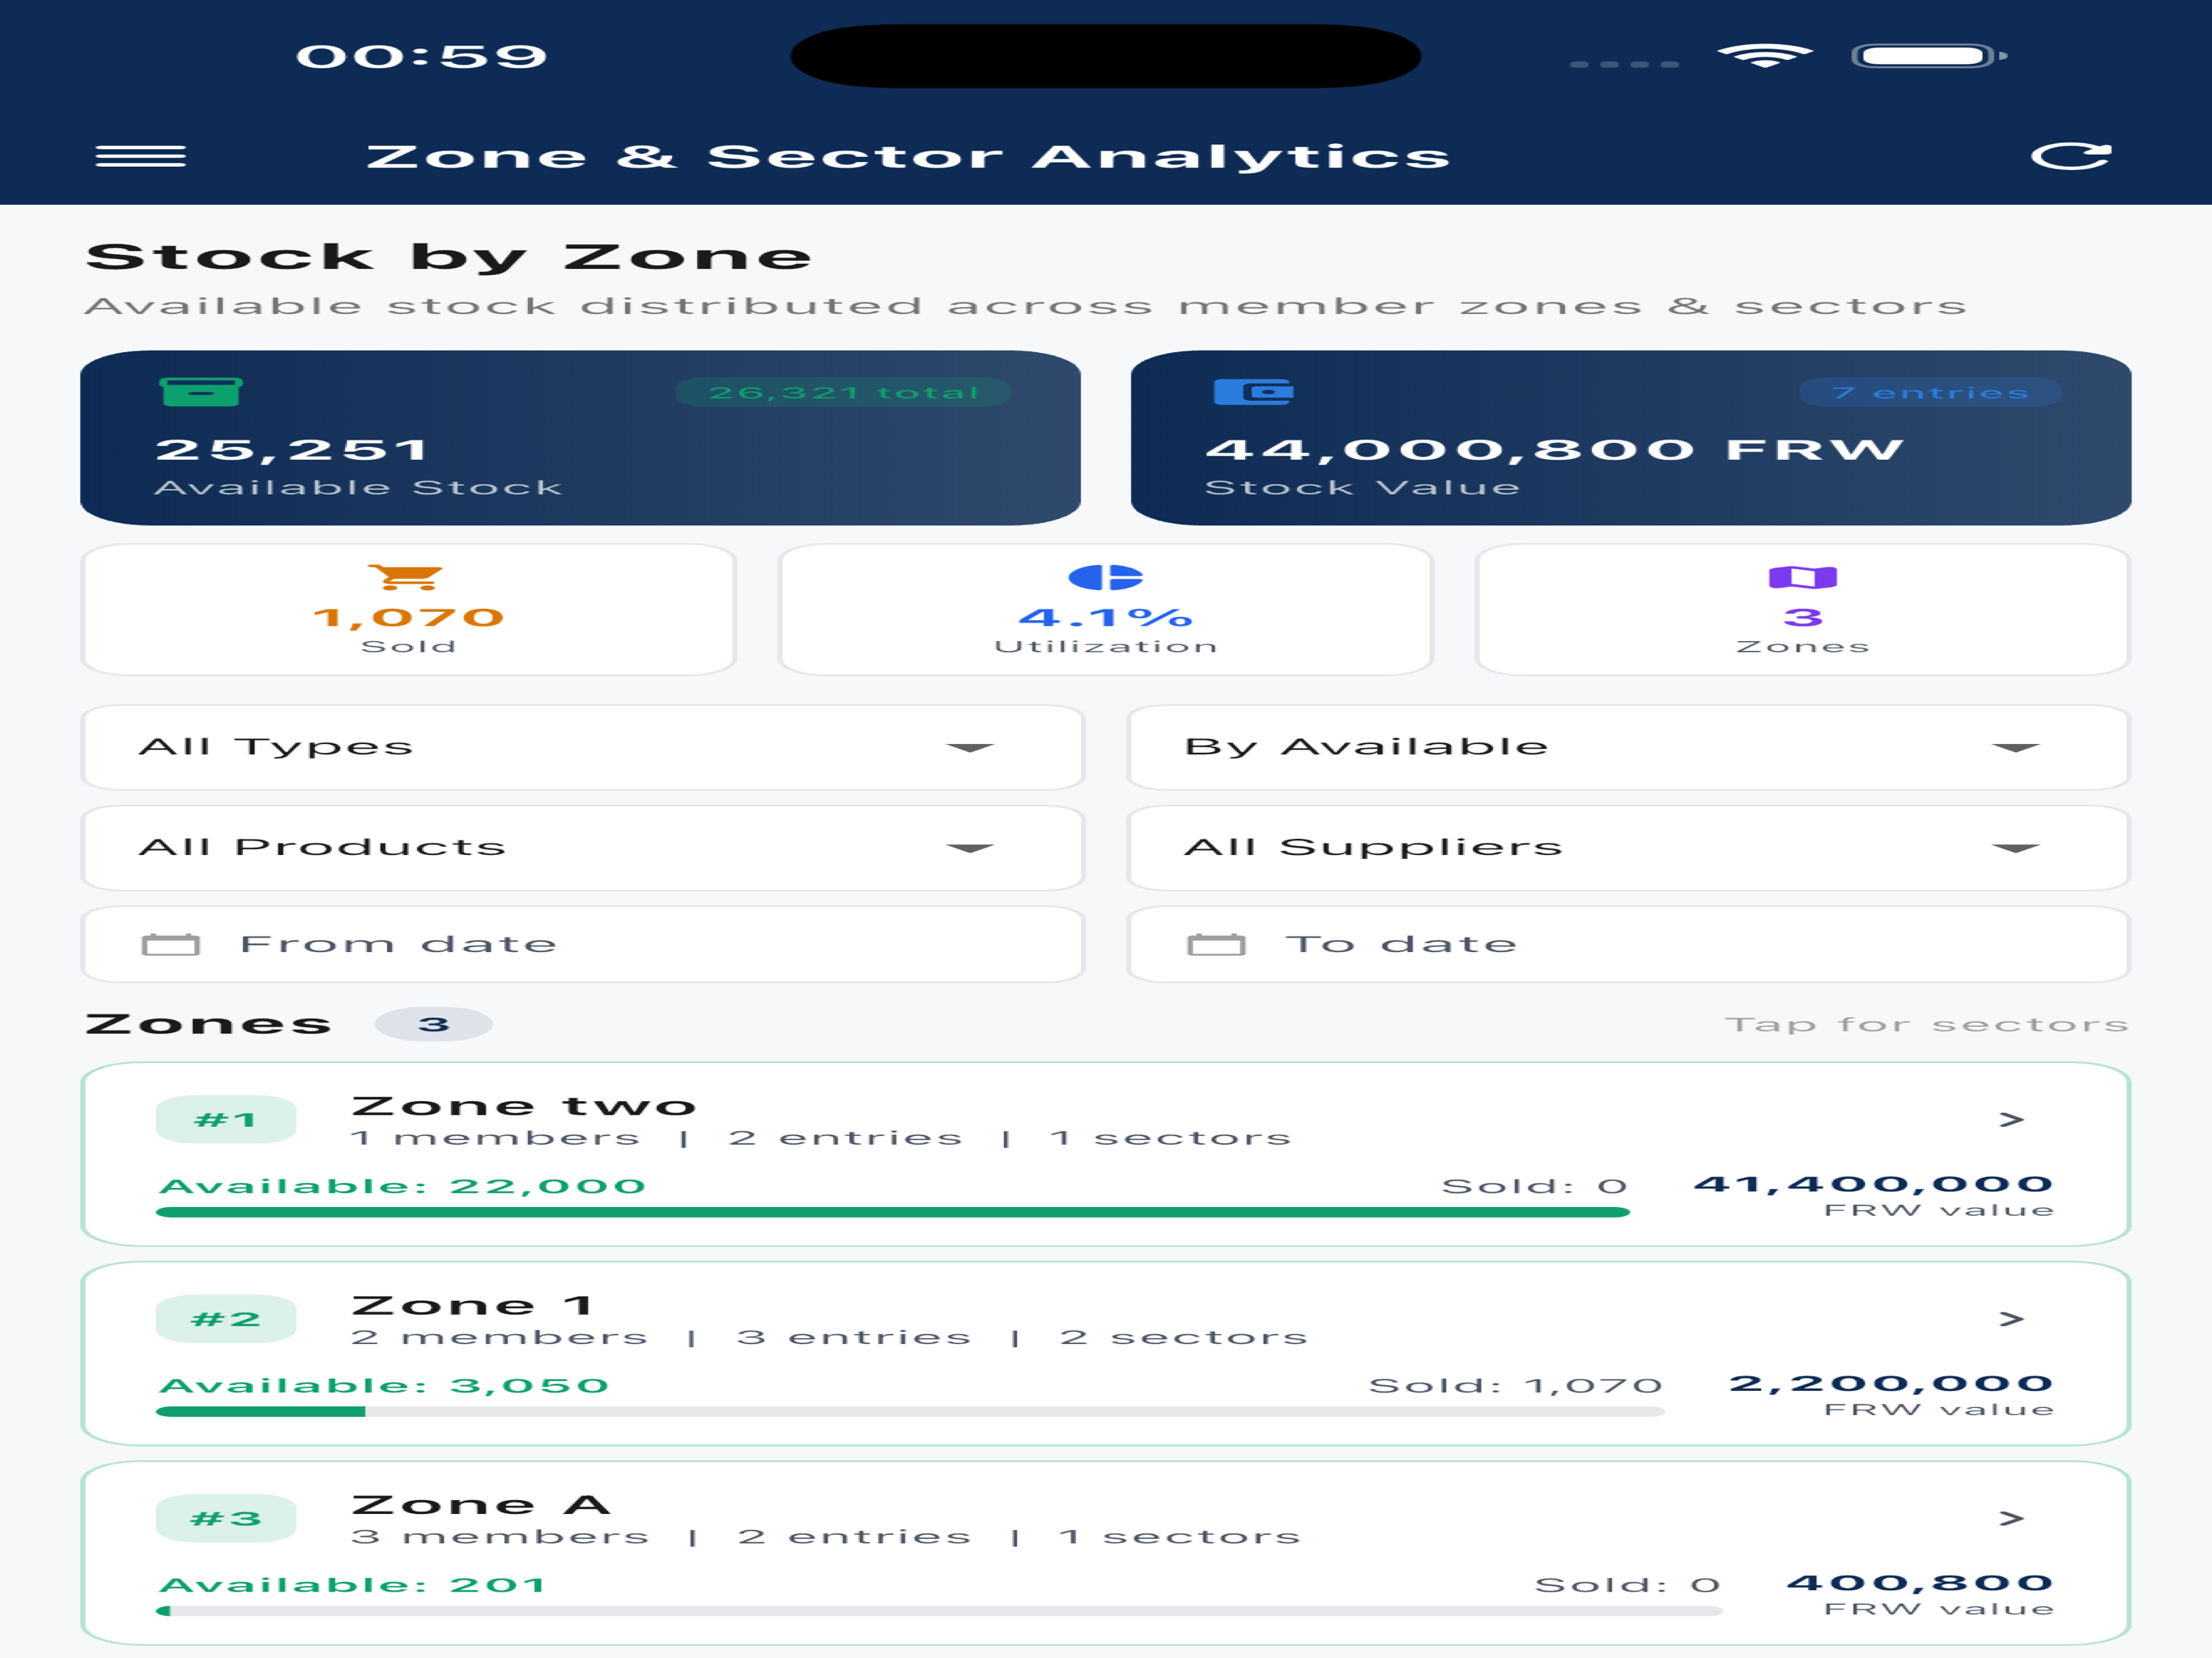Open the All Products dropdown
2212x1658 pixels.
click(x=582, y=848)
